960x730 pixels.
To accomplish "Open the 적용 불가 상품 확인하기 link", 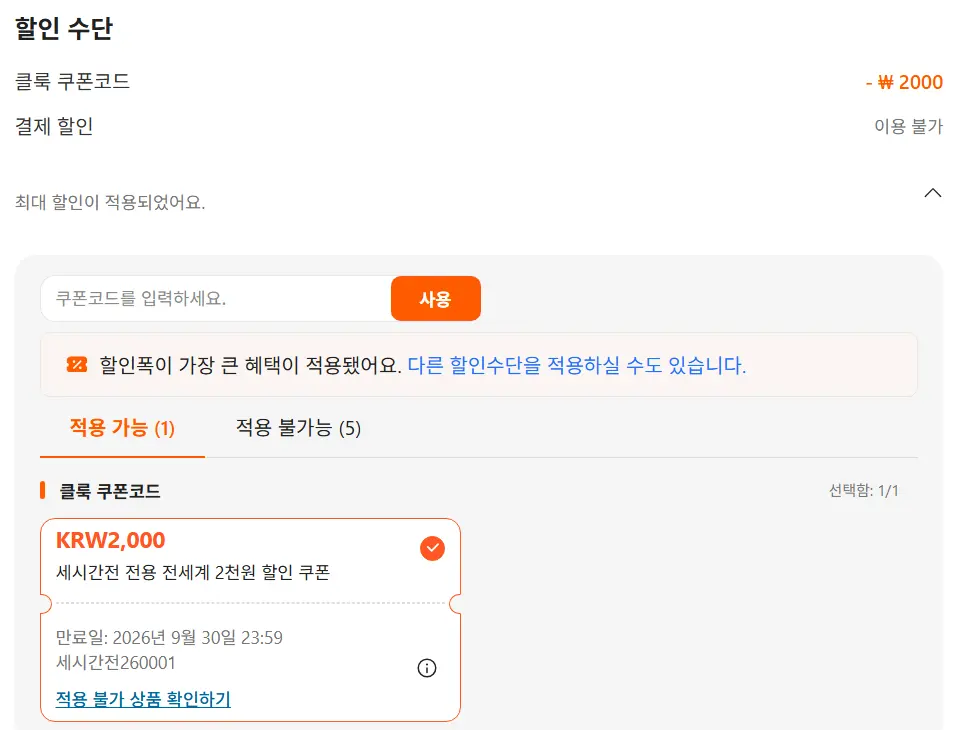I will click(x=143, y=699).
